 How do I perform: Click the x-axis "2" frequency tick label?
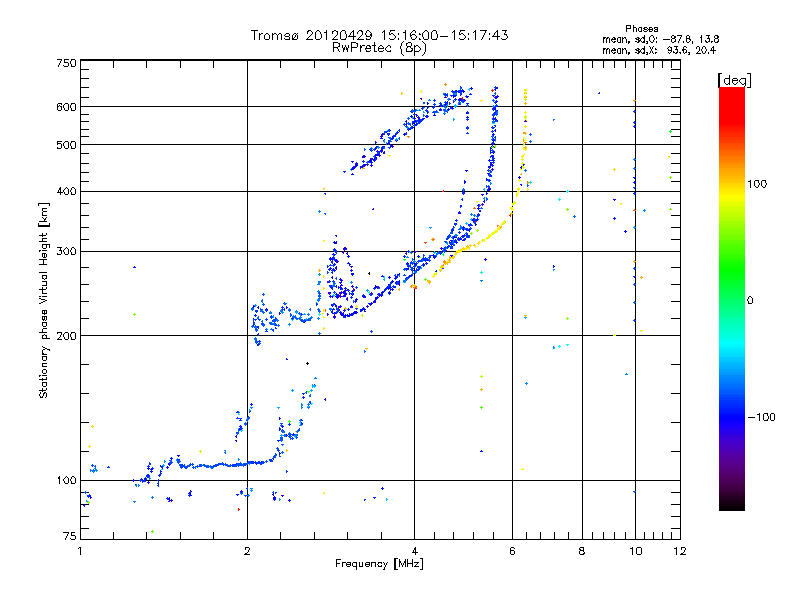click(x=247, y=551)
